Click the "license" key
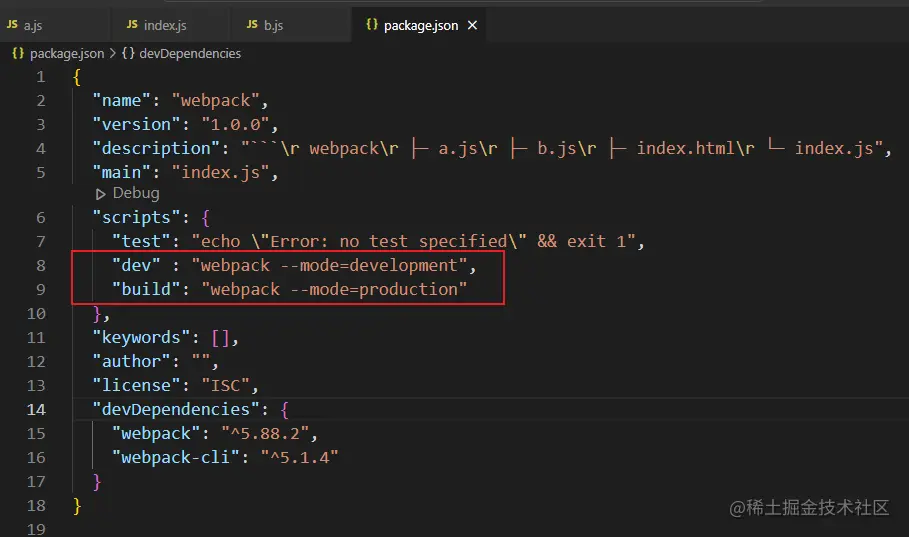909x537 pixels. 137,386
